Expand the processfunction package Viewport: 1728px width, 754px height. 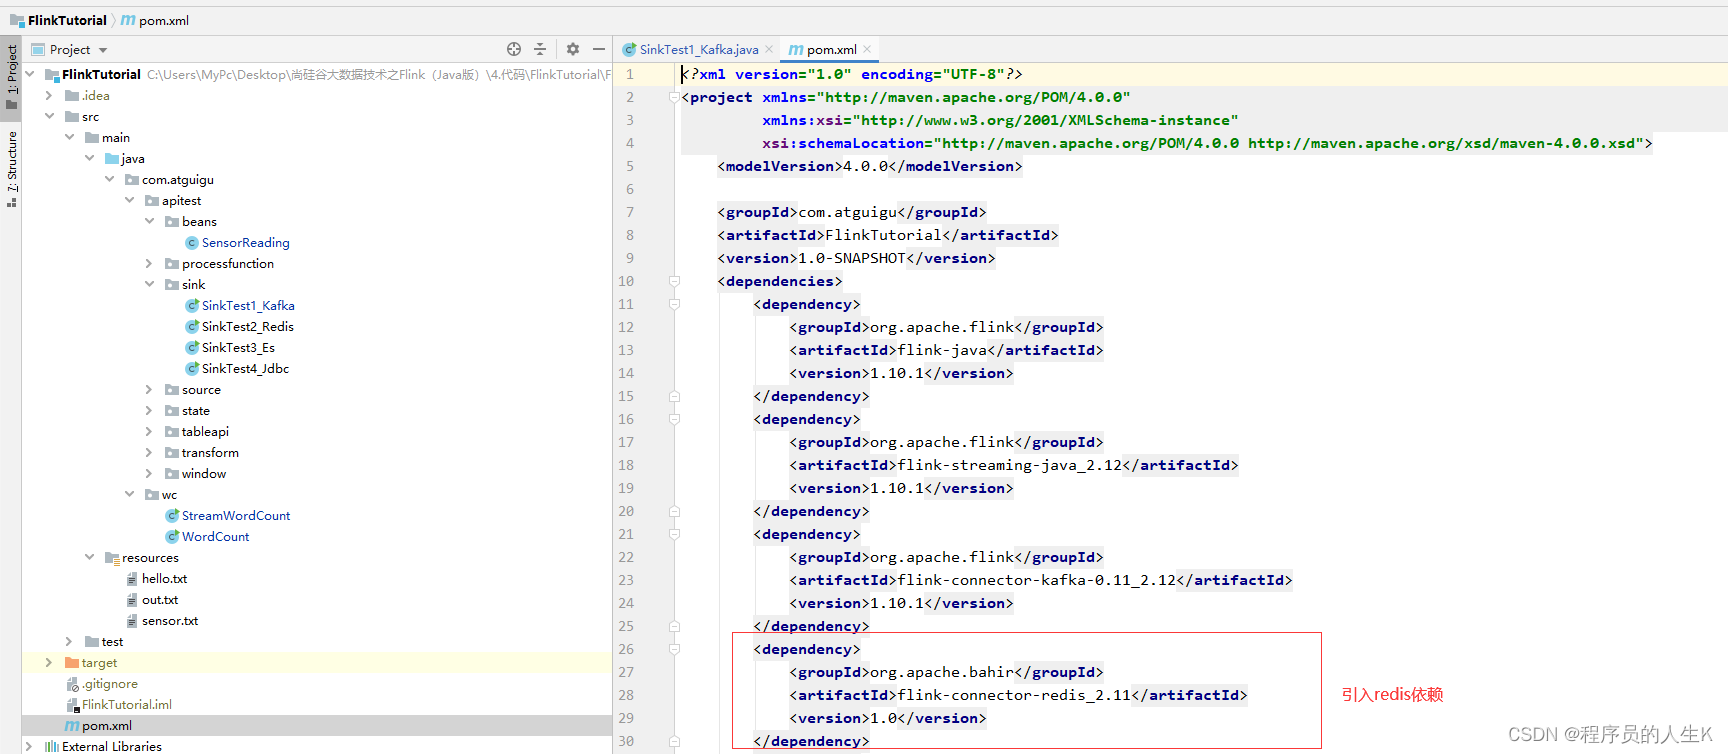(x=149, y=264)
